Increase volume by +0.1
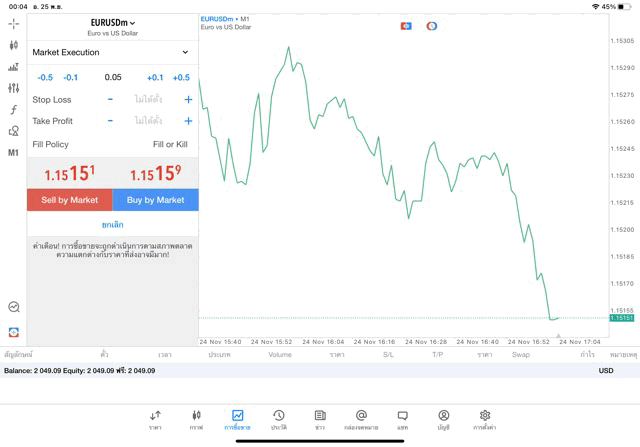640x447 pixels. coord(155,77)
